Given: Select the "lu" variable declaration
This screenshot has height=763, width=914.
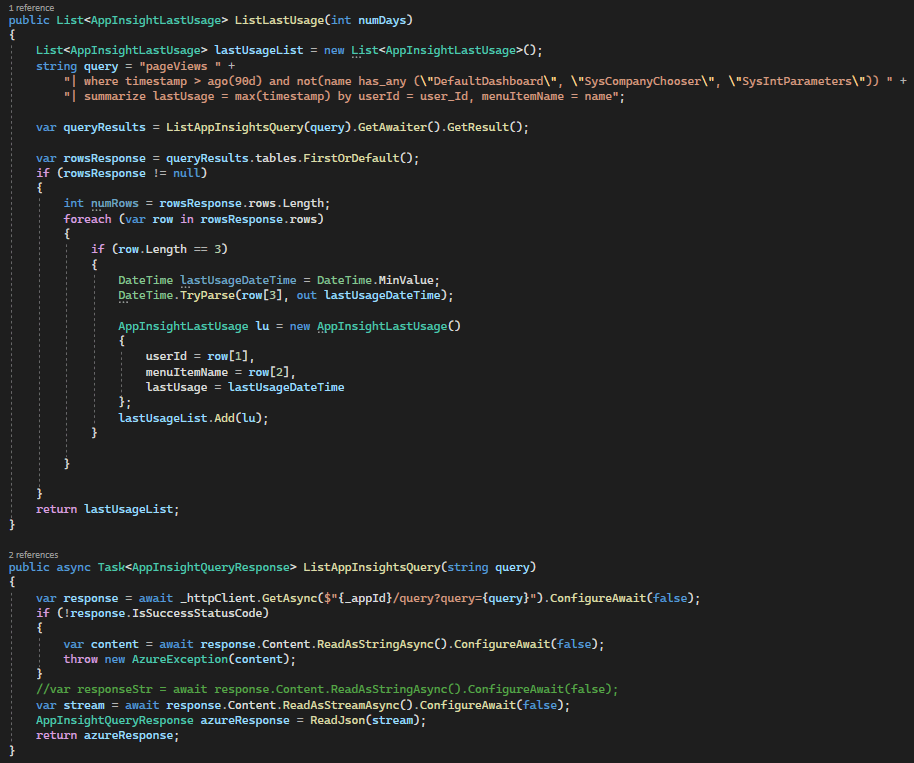Looking at the screenshot, I should [x=262, y=327].
